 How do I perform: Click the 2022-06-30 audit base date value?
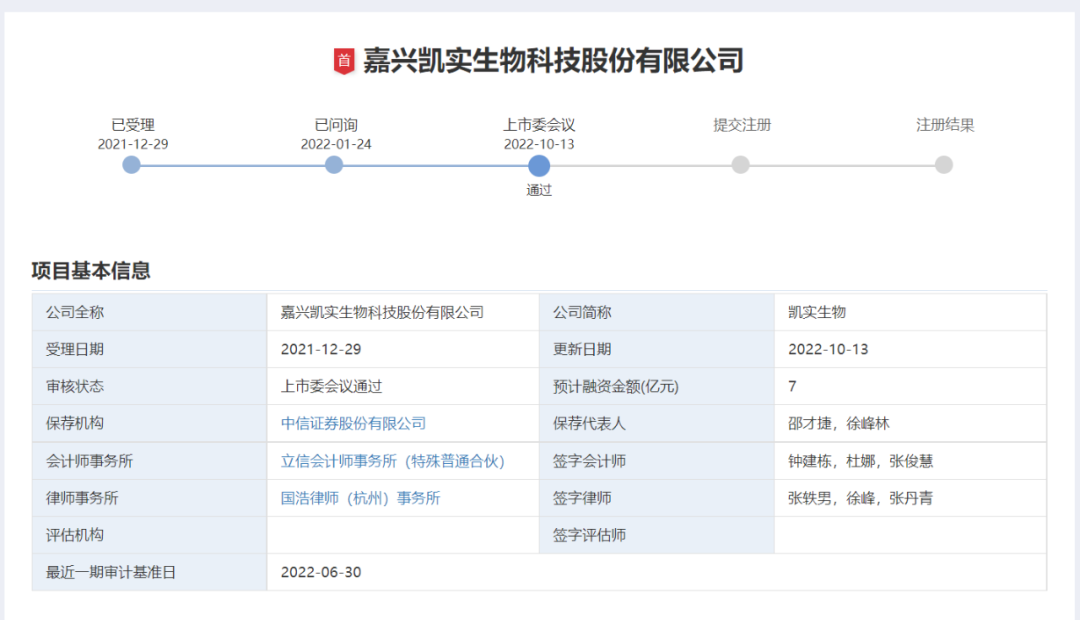(x=321, y=572)
